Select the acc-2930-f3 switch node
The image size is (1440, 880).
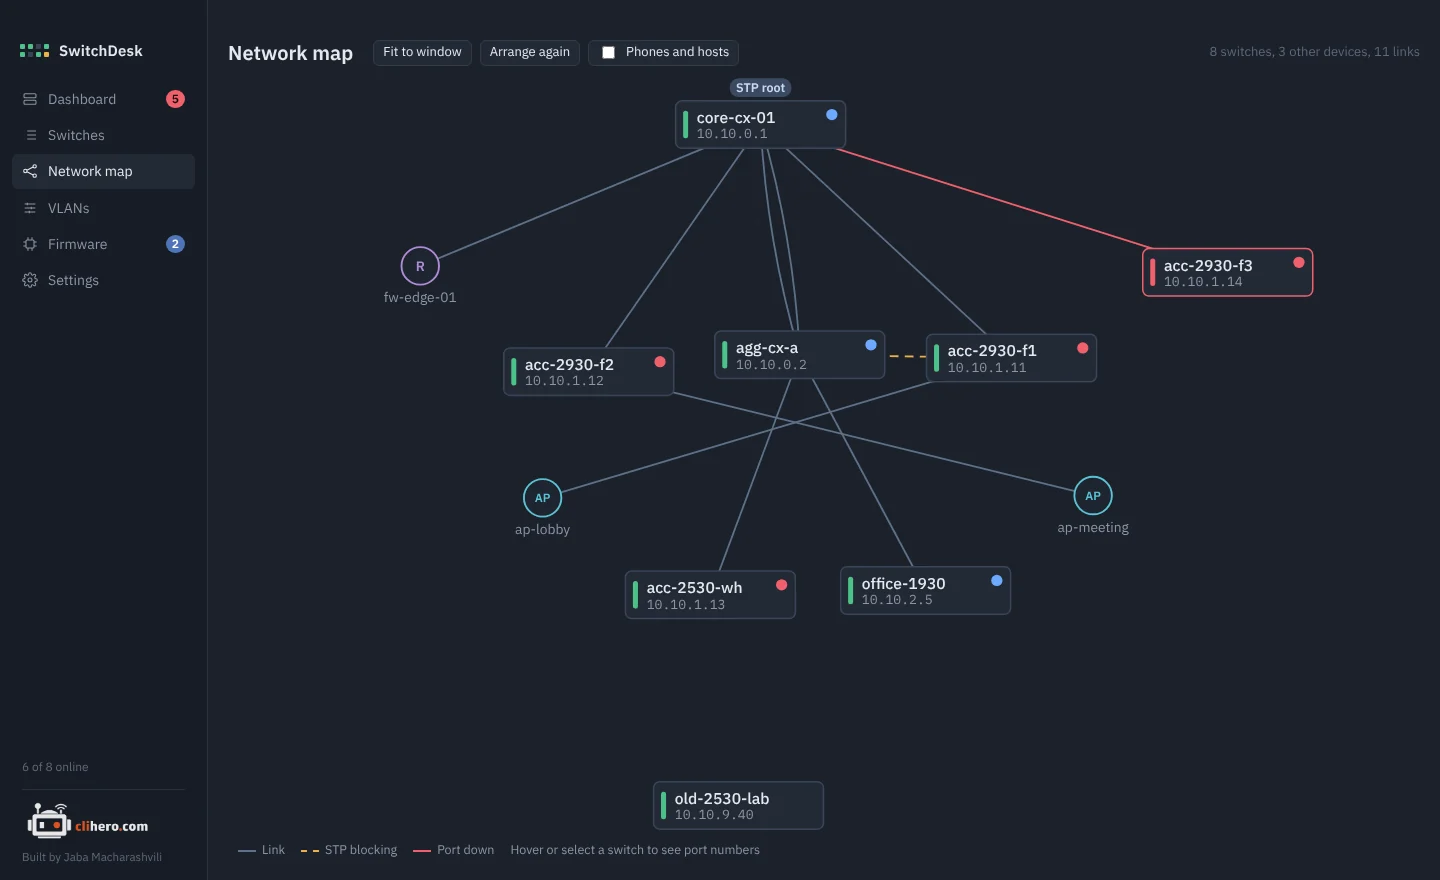tap(1227, 272)
